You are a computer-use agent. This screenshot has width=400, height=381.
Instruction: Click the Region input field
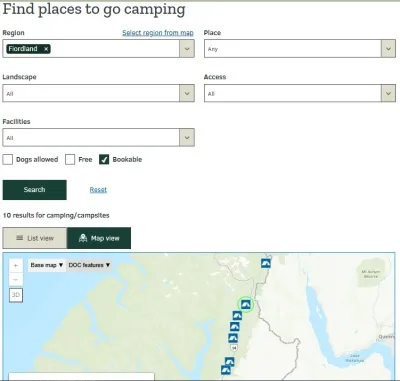(98, 49)
